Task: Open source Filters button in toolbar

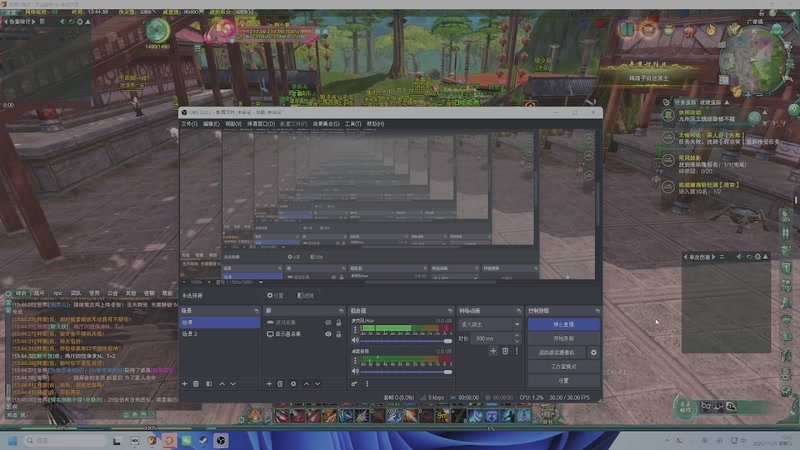Action: coord(306,295)
